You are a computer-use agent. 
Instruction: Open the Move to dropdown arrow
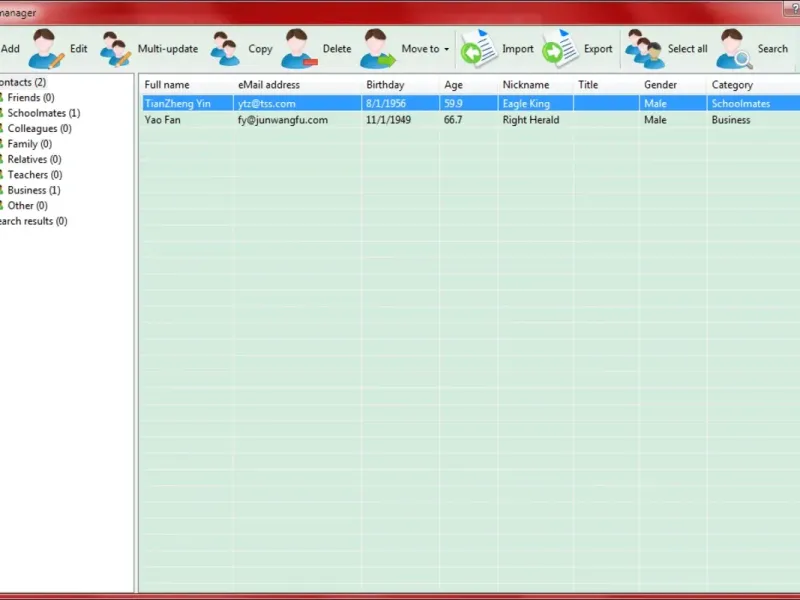tap(446, 49)
